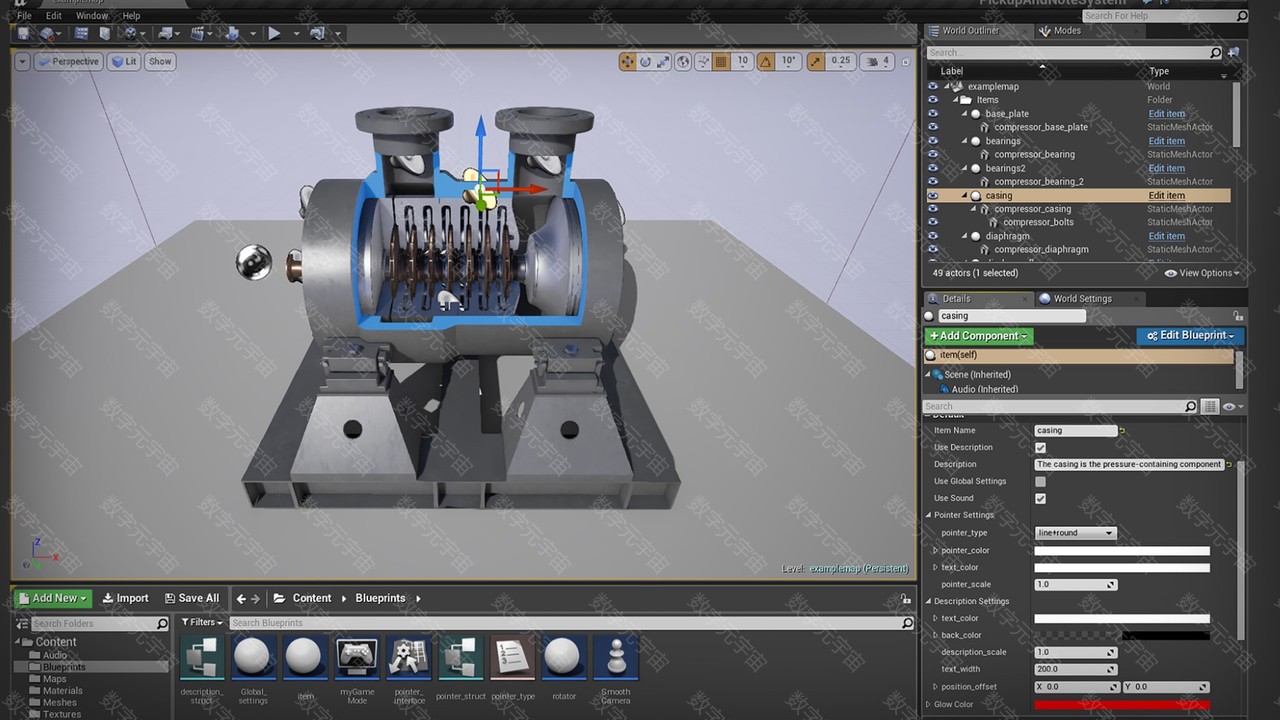The image size is (1280, 720).
Task: Toggle world/local coordinate space globe icon
Action: point(683,61)
